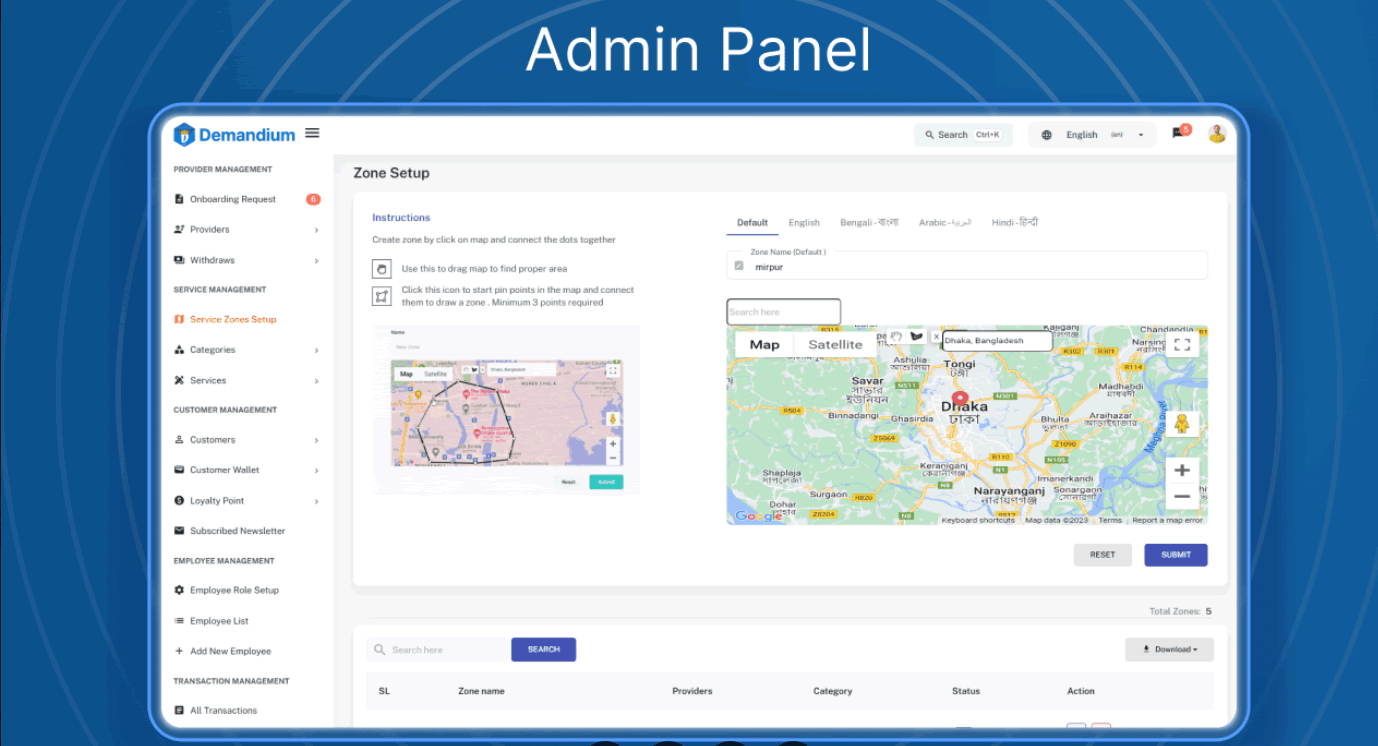The image size is (1378, 746).
Task: Open Service Zones Setup in sidebar
Action: (x=232, y=320)
